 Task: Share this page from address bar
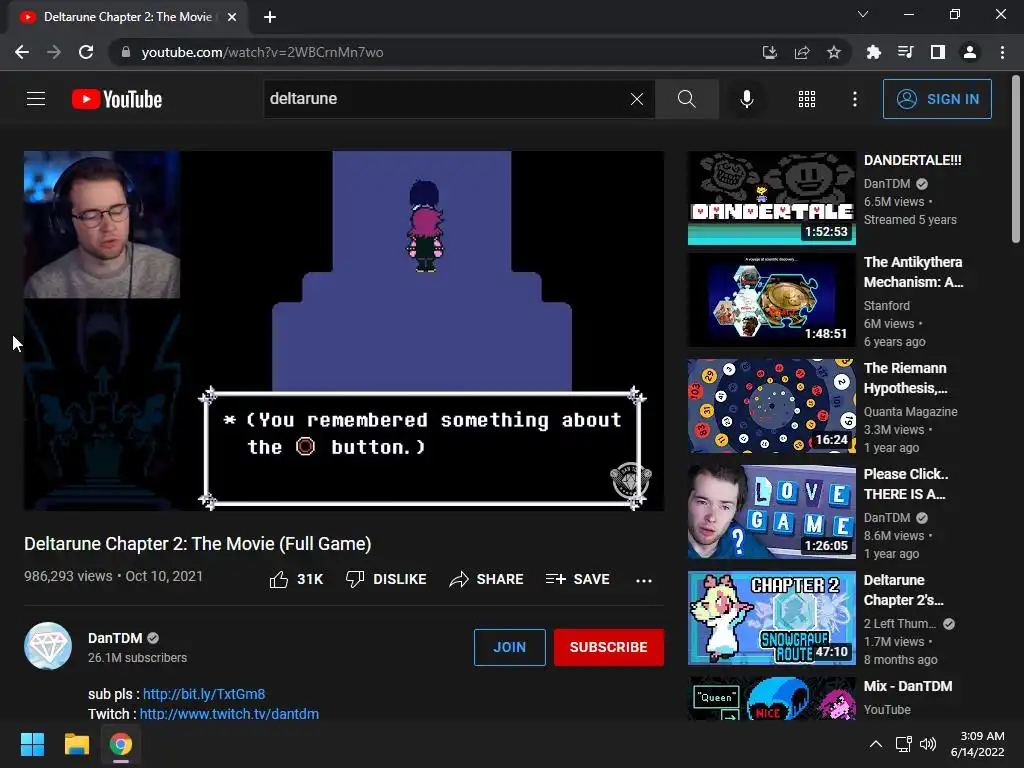[x=802, y=52]
